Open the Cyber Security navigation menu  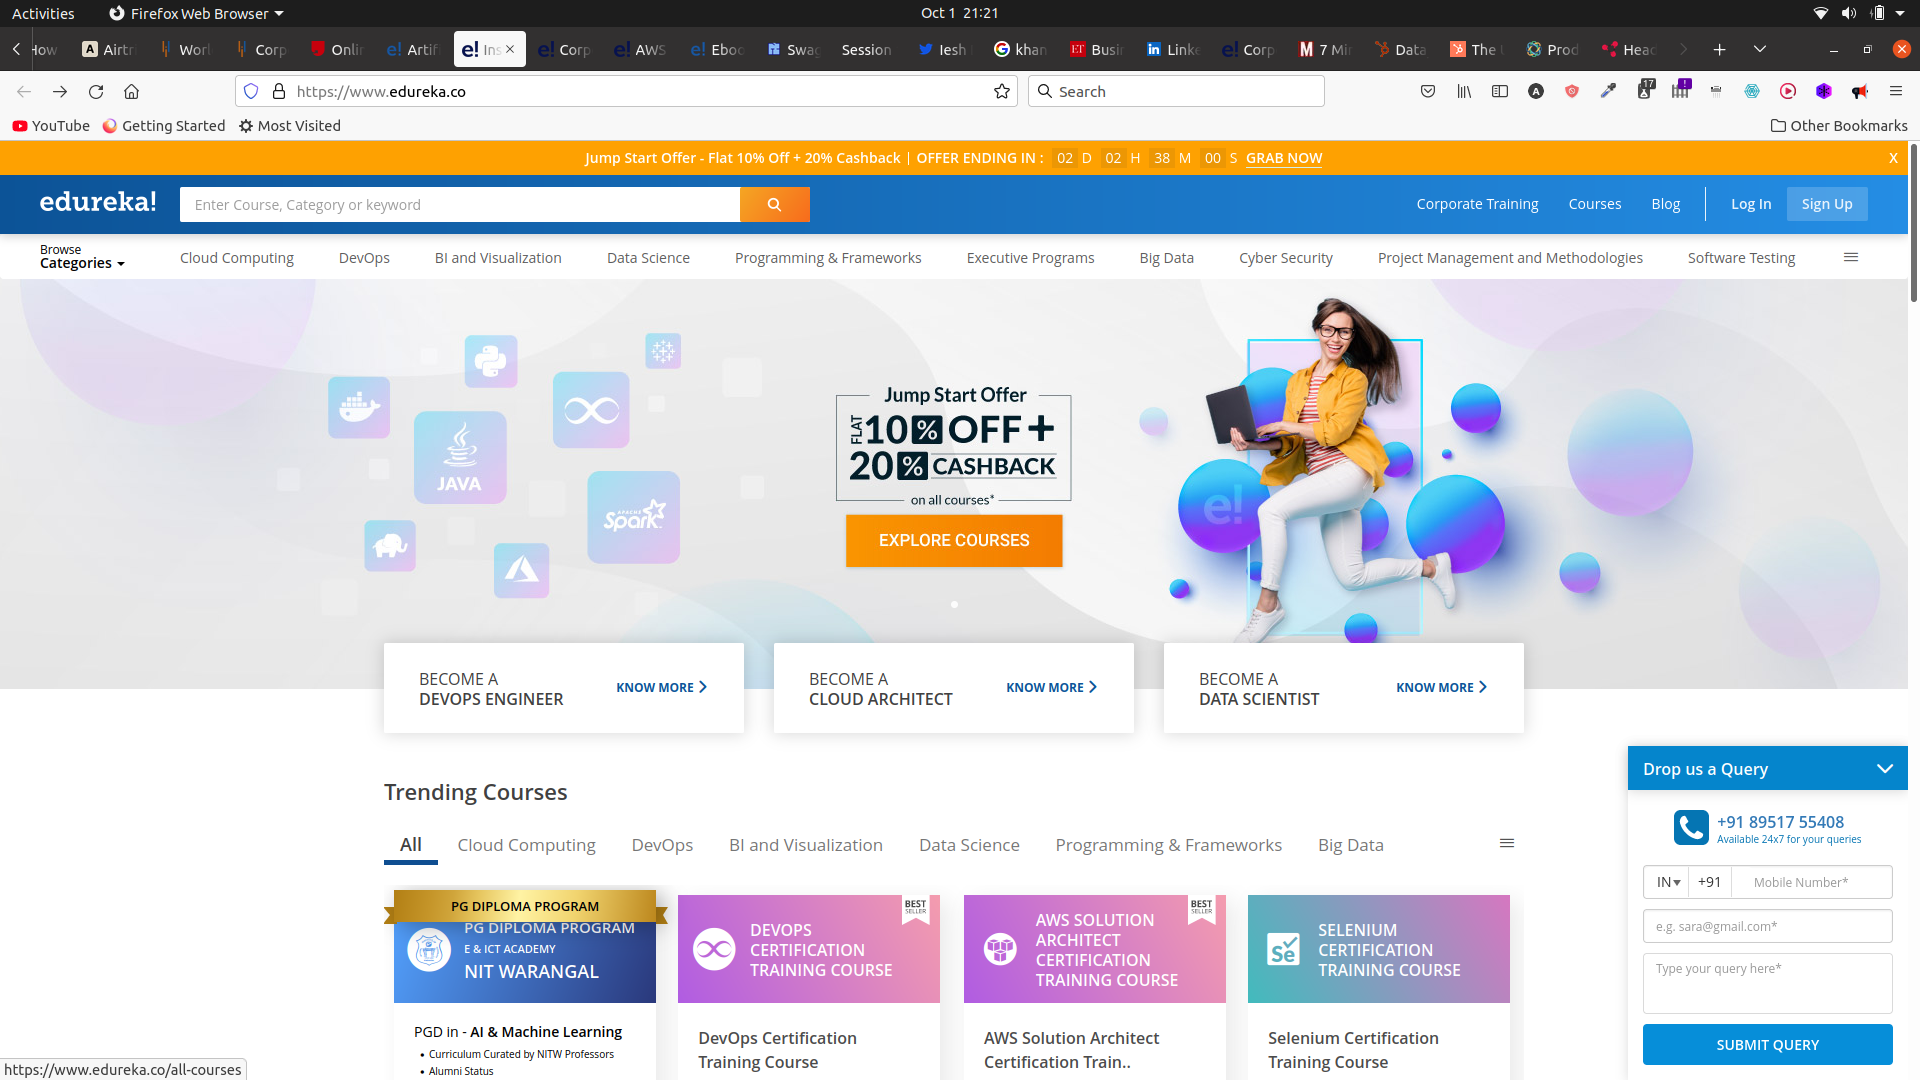coord(1286,257)
